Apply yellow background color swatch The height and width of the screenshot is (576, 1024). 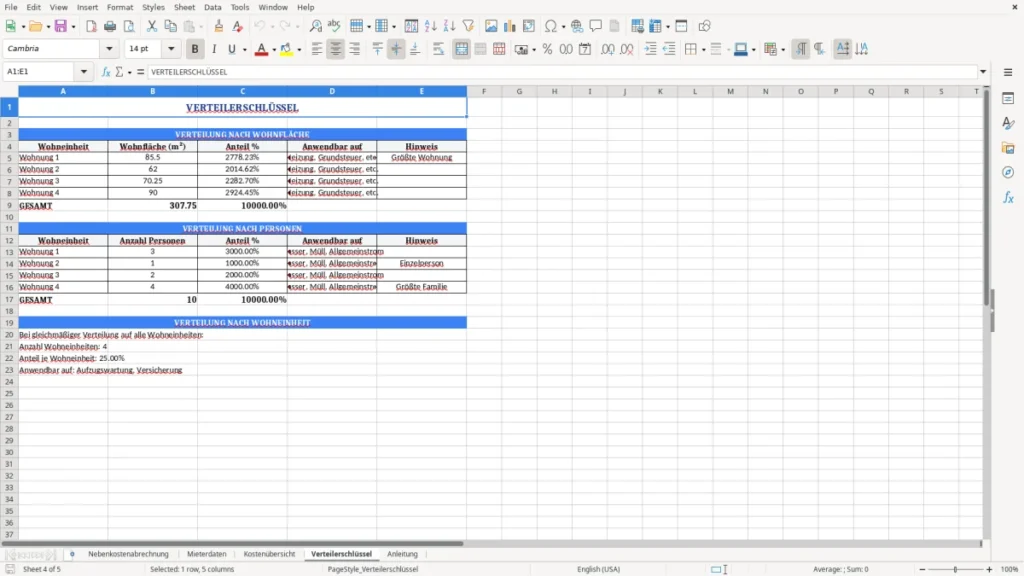pyautogui.click(x=286, y=49)
